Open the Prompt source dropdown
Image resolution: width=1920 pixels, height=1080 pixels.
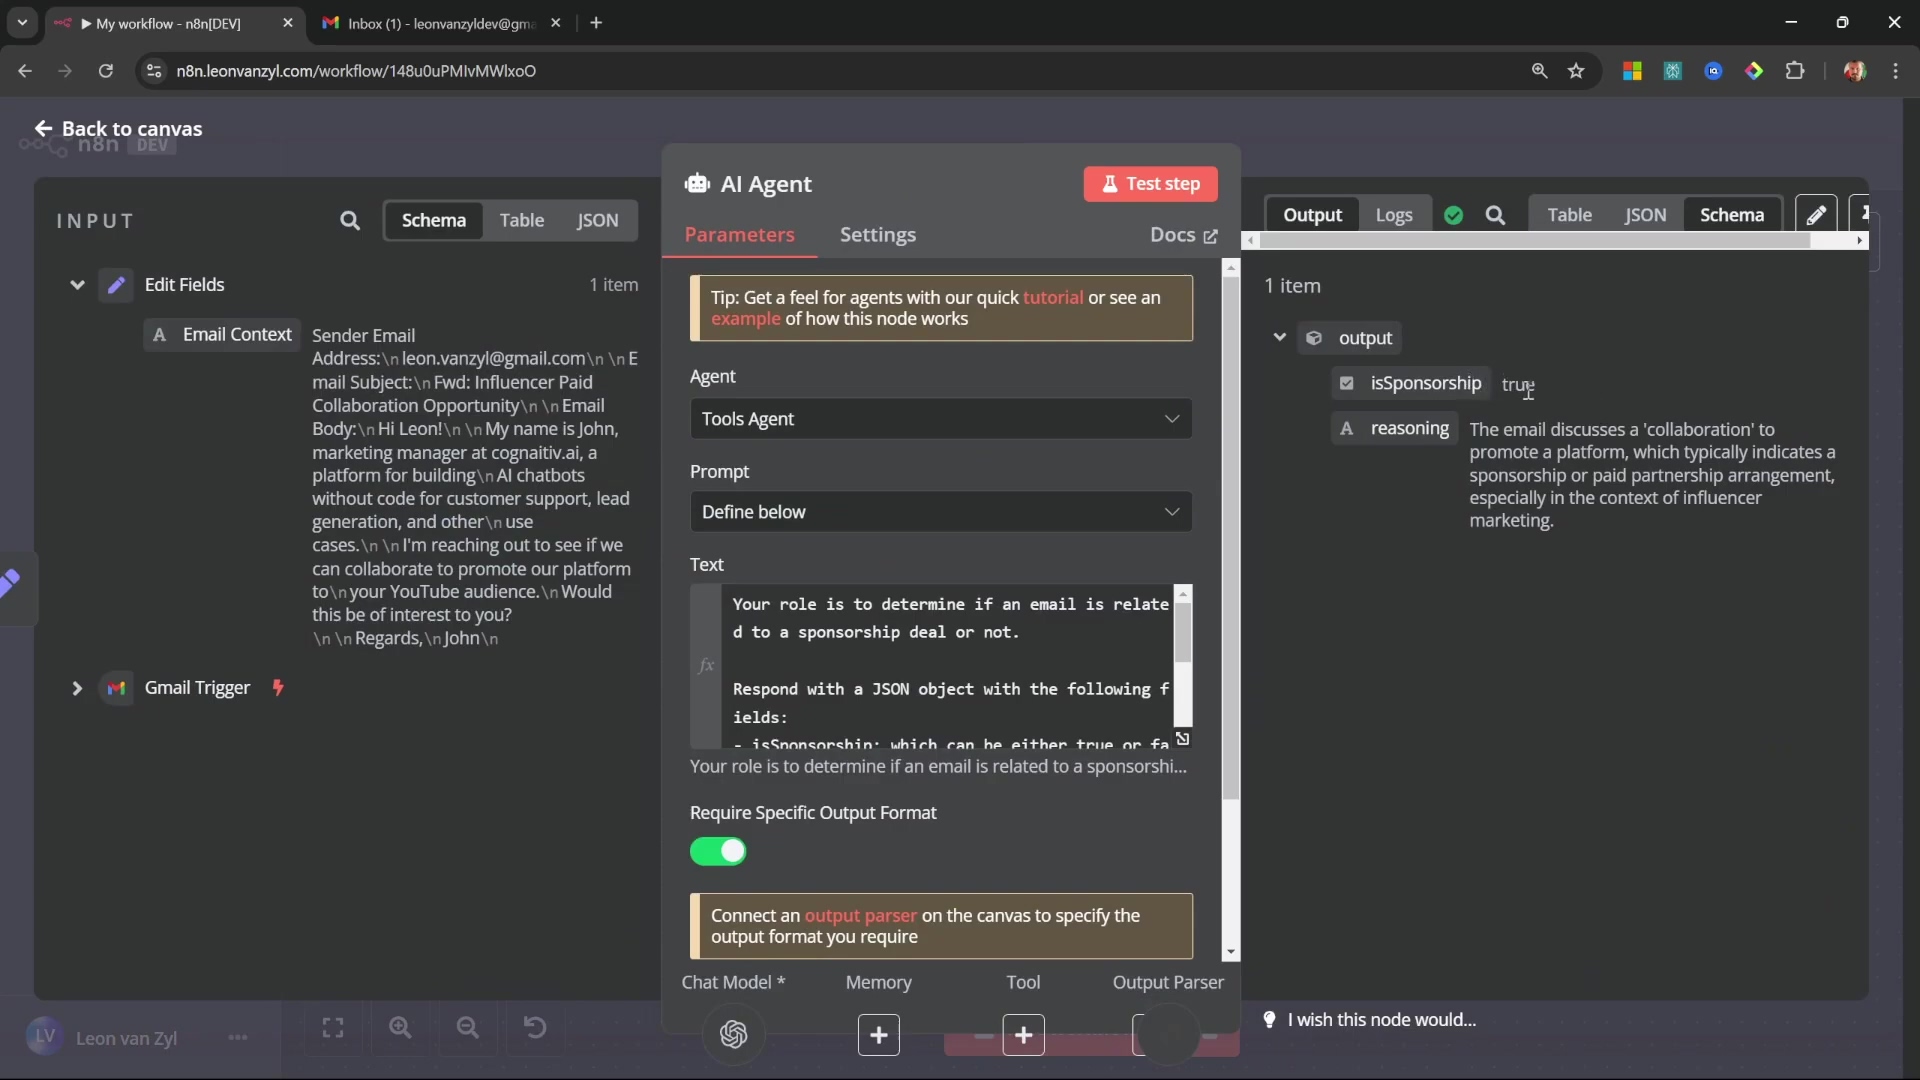[940, 512]
